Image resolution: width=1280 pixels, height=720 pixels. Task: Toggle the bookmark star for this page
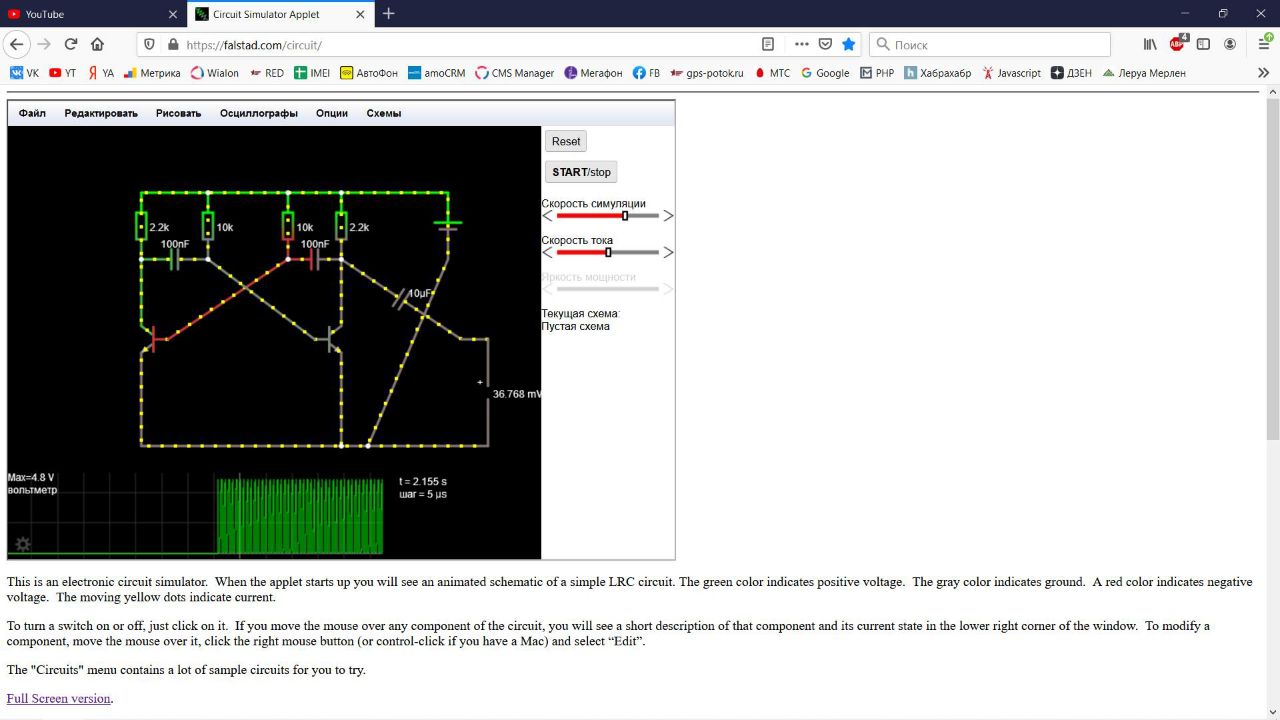[x=849, y=44]
